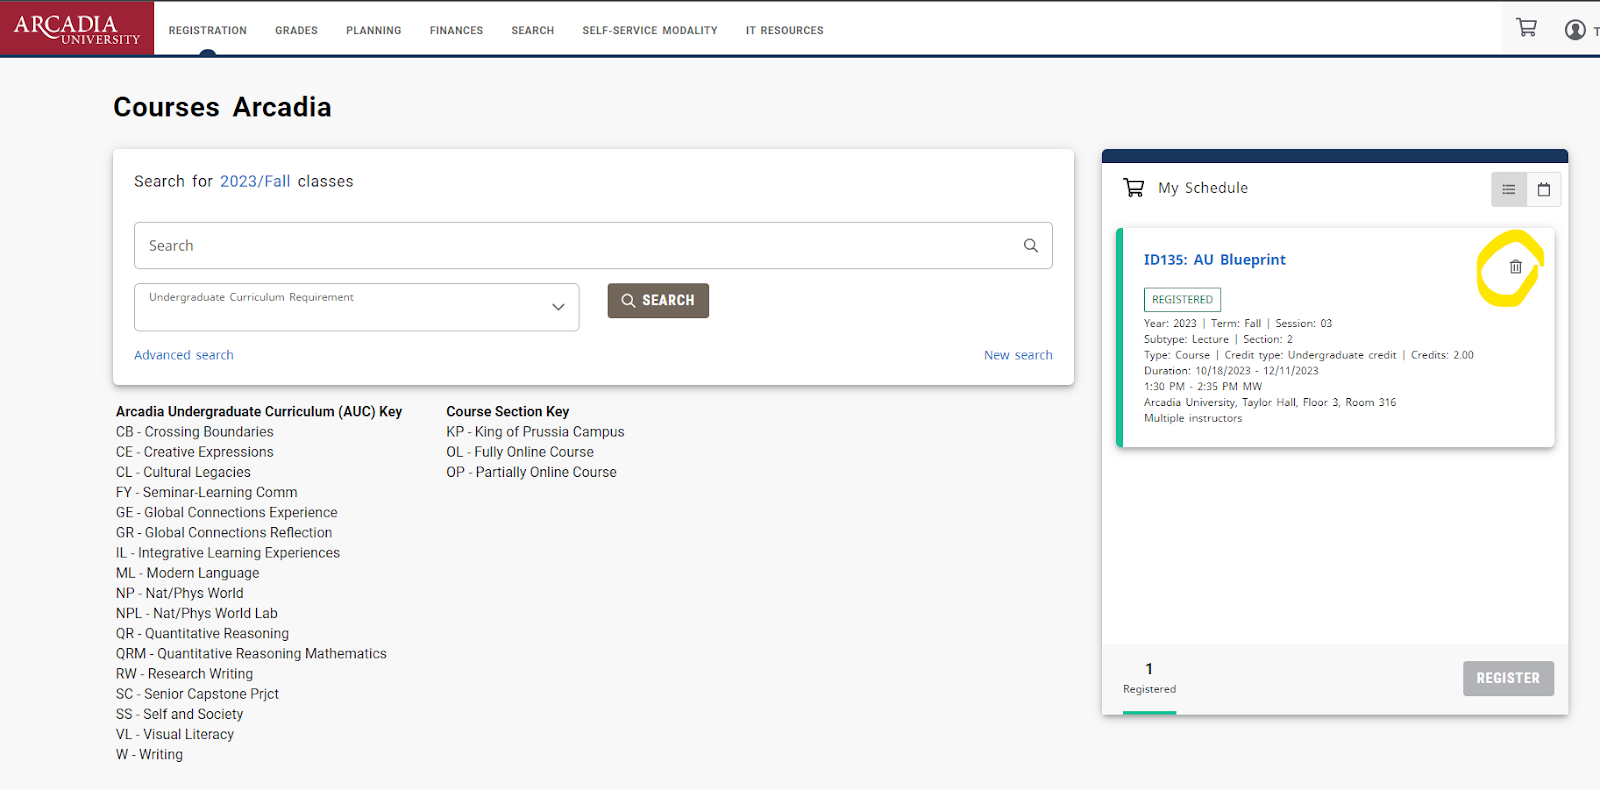Click the 'IL - Integrative Learning Experiences' entry
Viewport: 1600px width, 790px height.
228,553
